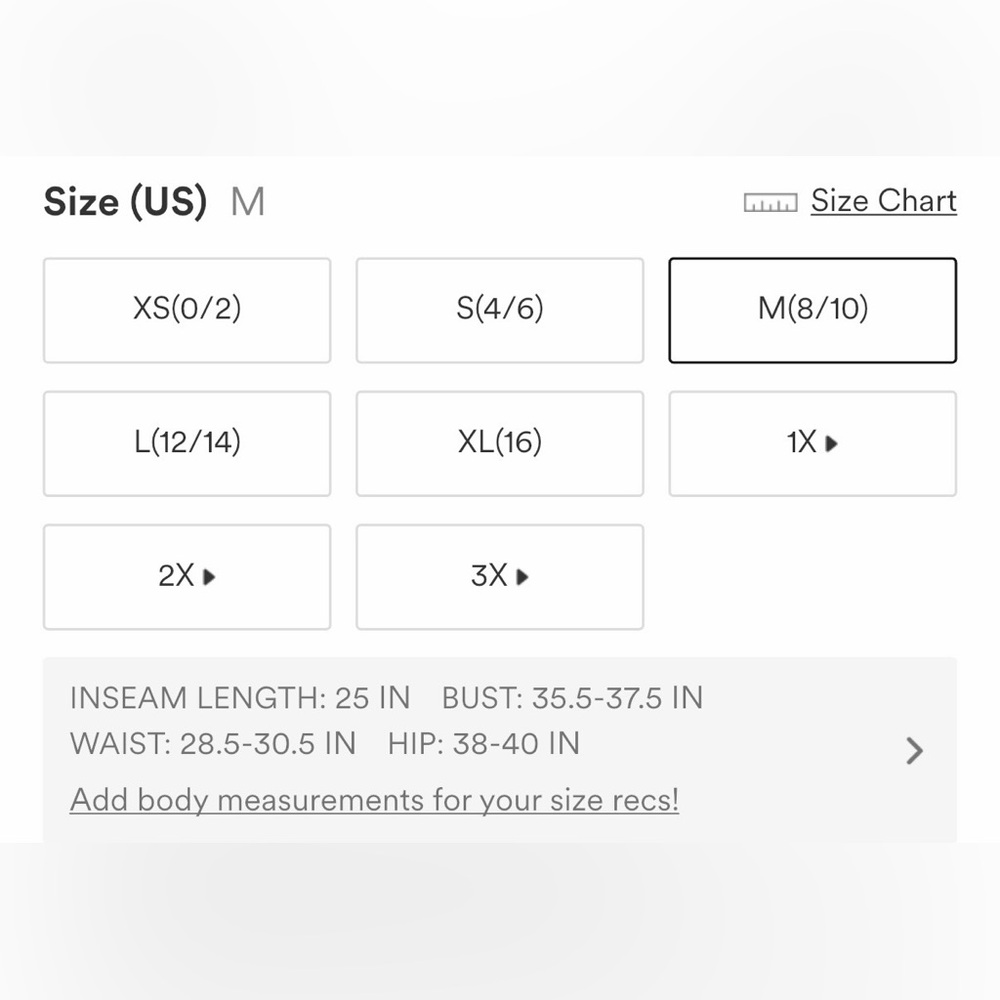Click the Size (US) heading
Screen dimensions: 1000x1000
[x=125, y=202]
